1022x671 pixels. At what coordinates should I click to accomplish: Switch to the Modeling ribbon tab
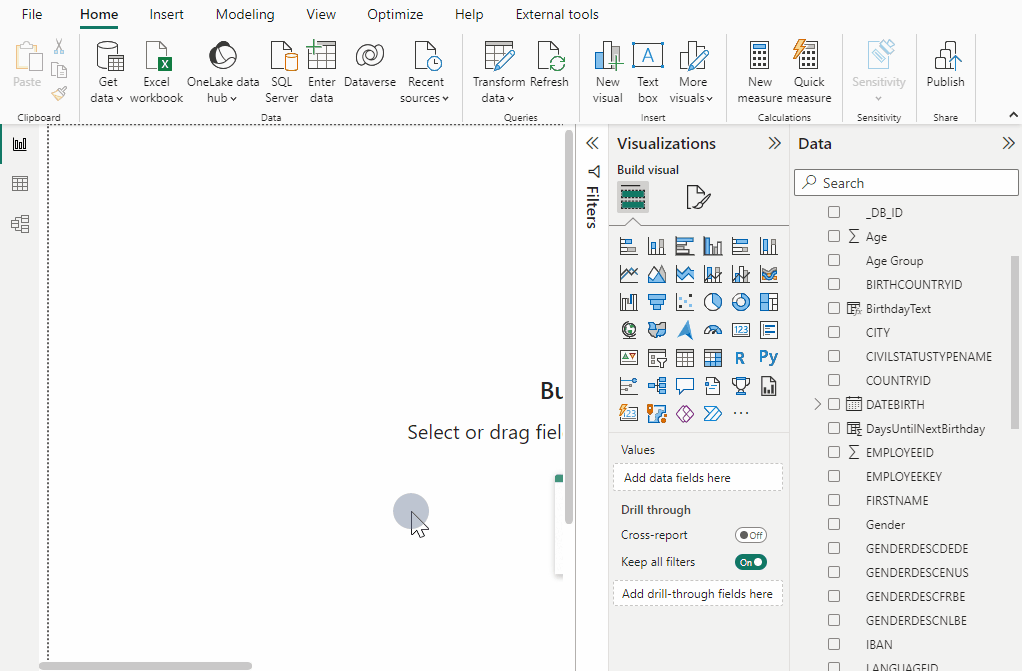click(x=245, y=14)
